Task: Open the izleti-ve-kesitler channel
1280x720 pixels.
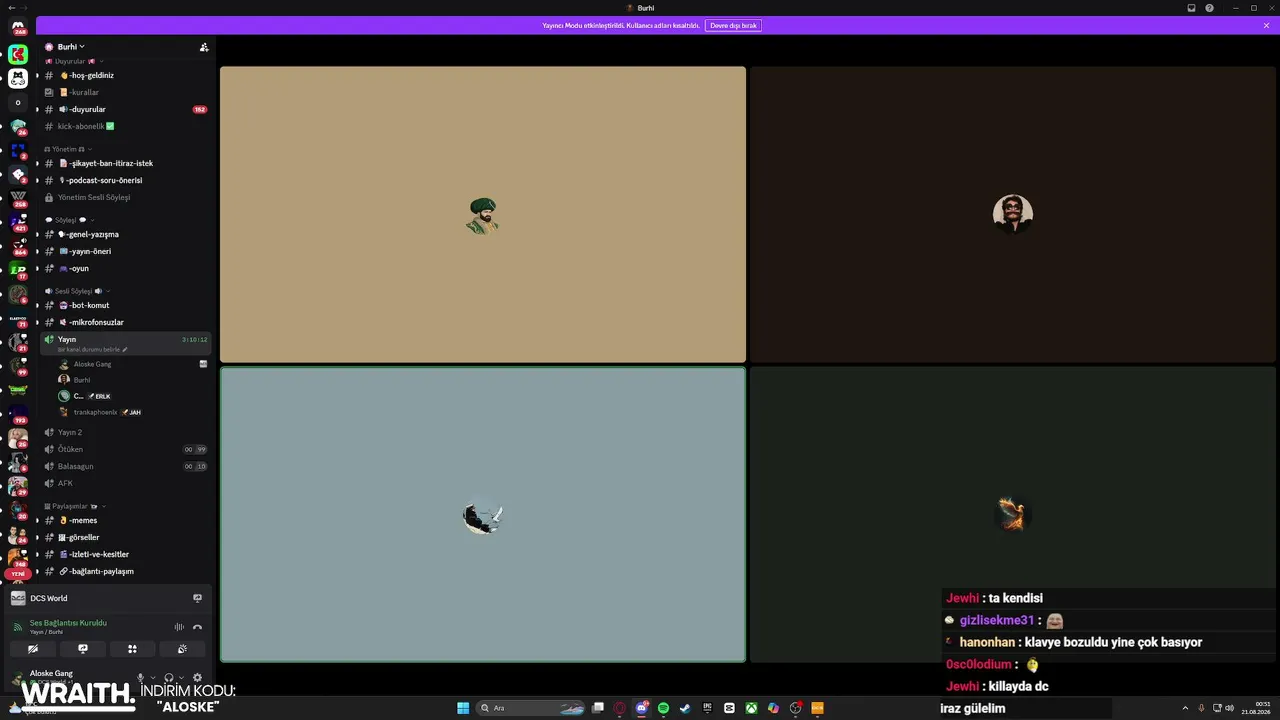Action: click(125, 554)
